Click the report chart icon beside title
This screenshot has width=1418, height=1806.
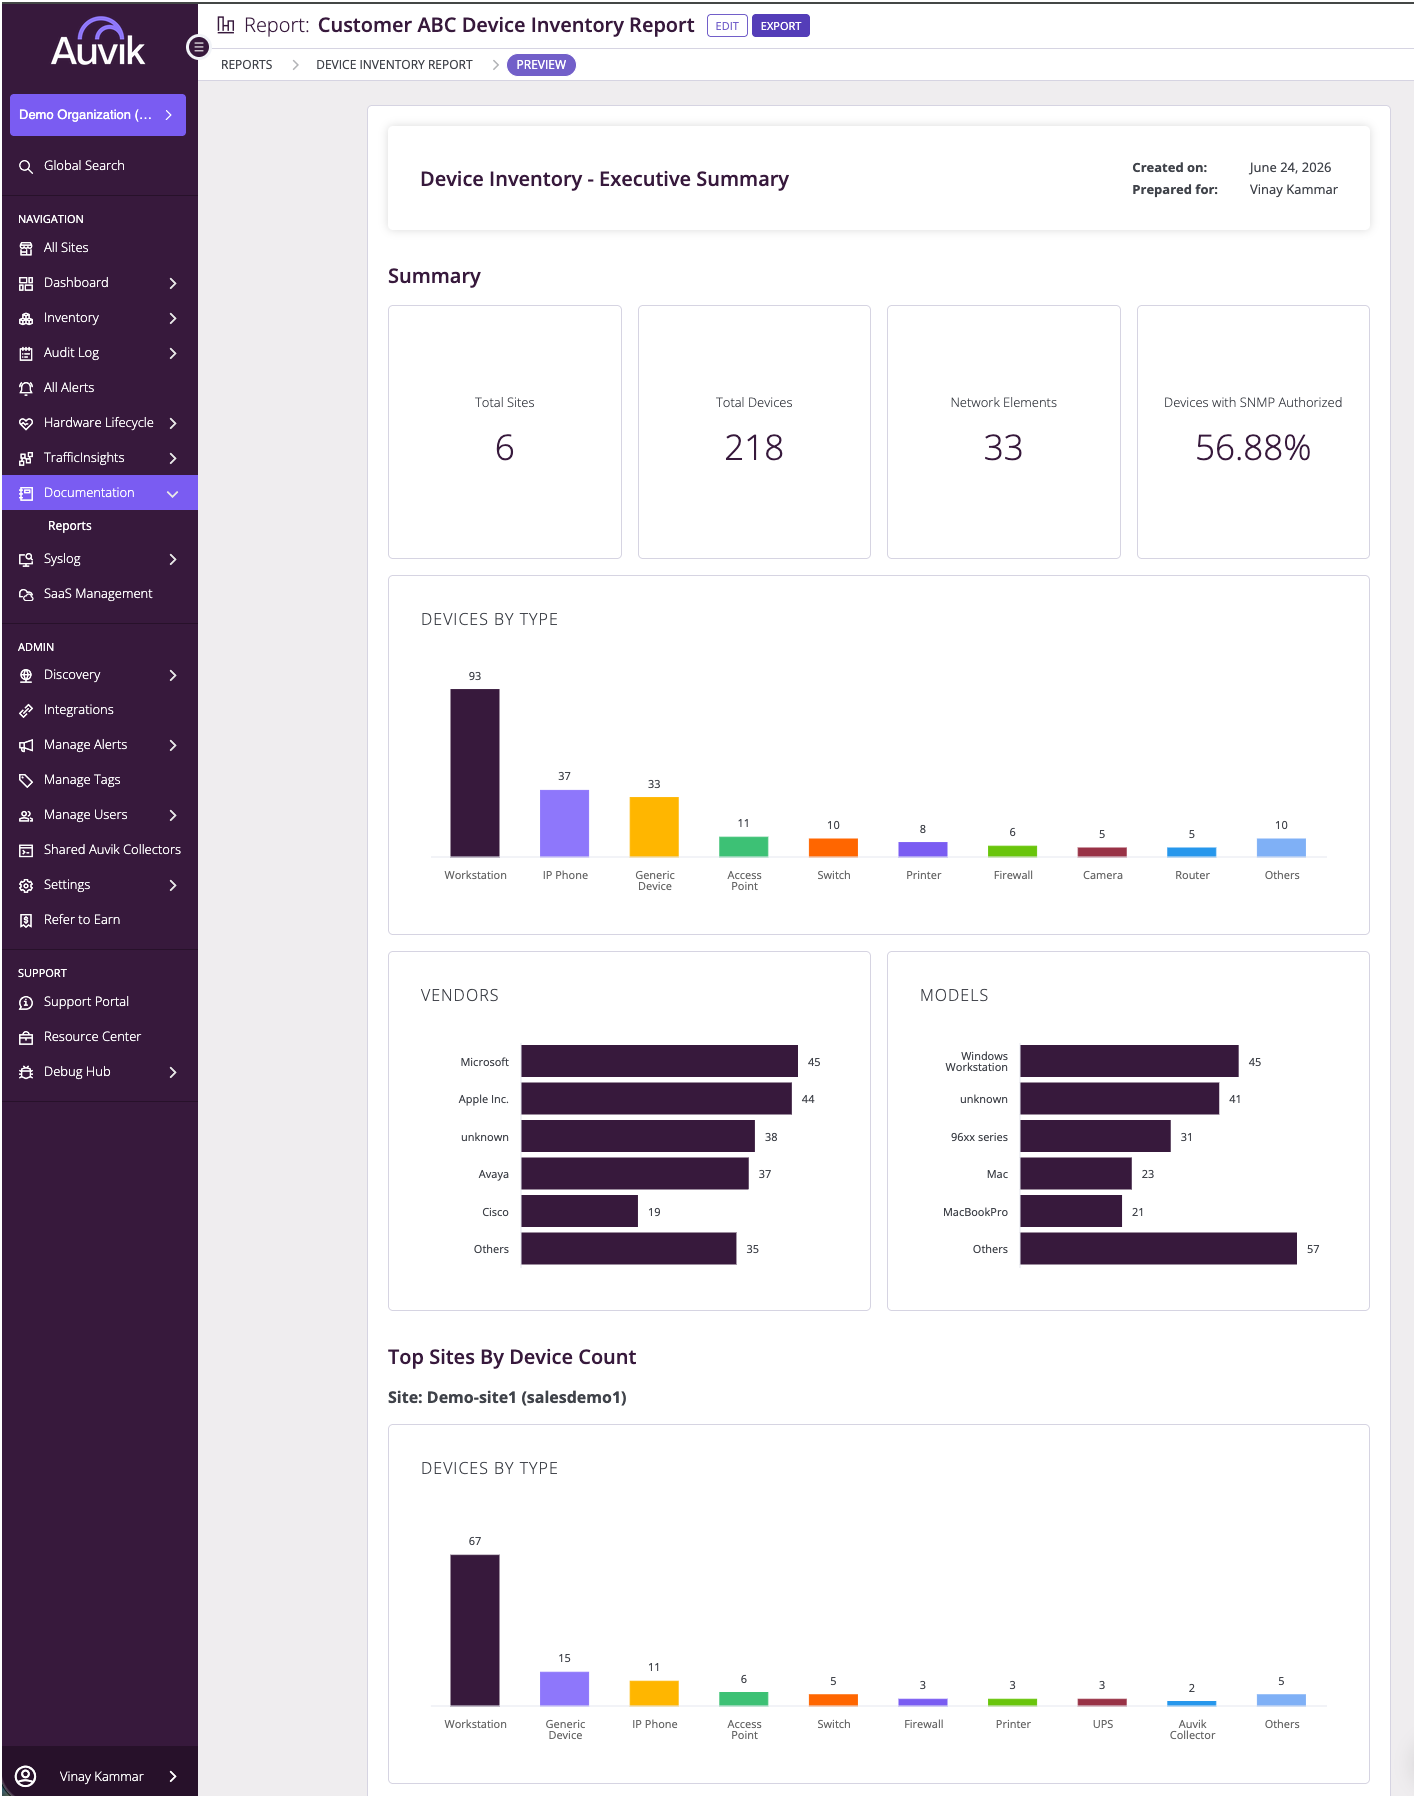coord(226,25)
